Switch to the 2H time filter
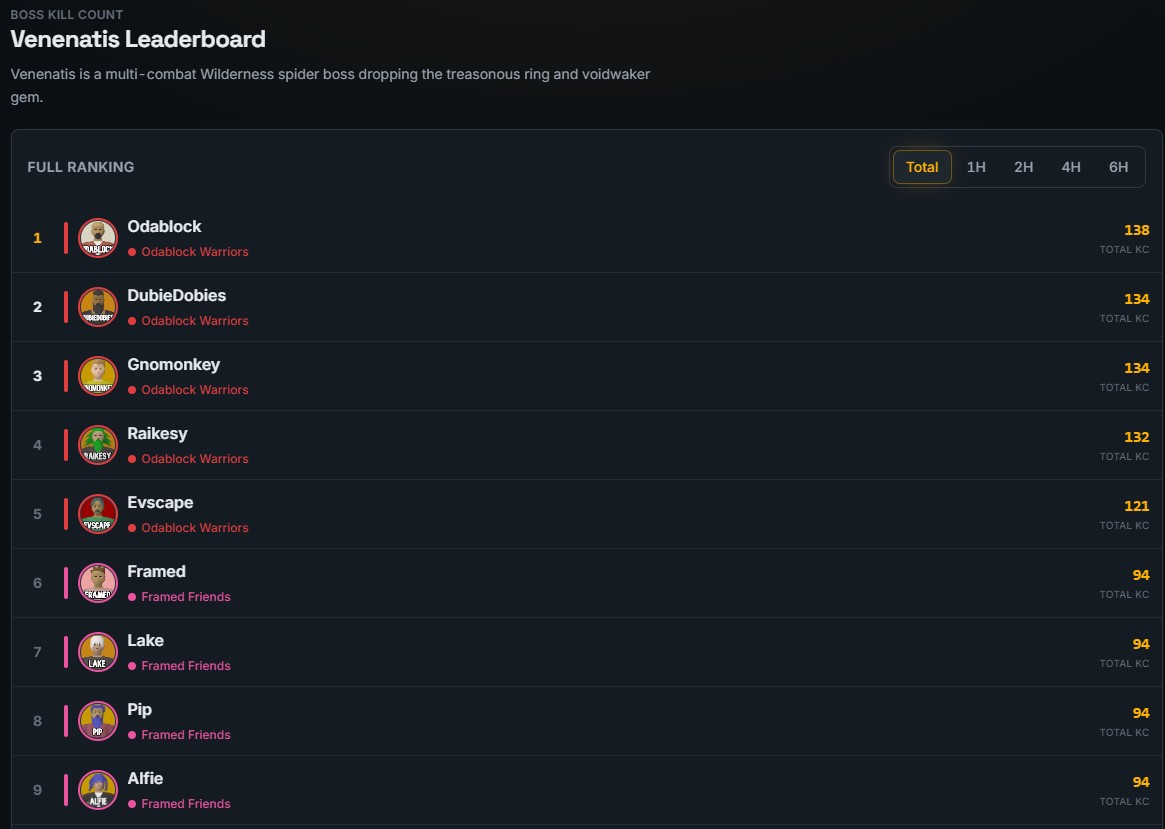The height and width of the screenshot is (829, 1165). point(1024,167)
